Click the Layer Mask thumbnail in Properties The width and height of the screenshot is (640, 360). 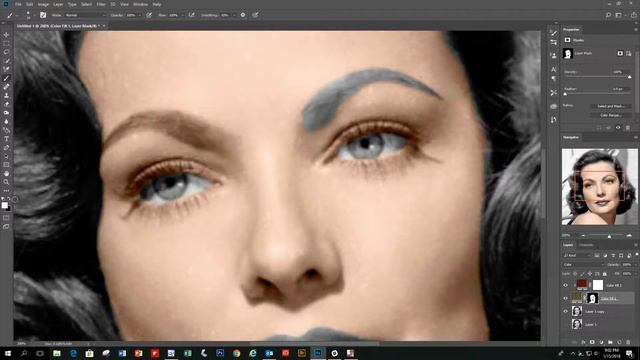point(567,53)
